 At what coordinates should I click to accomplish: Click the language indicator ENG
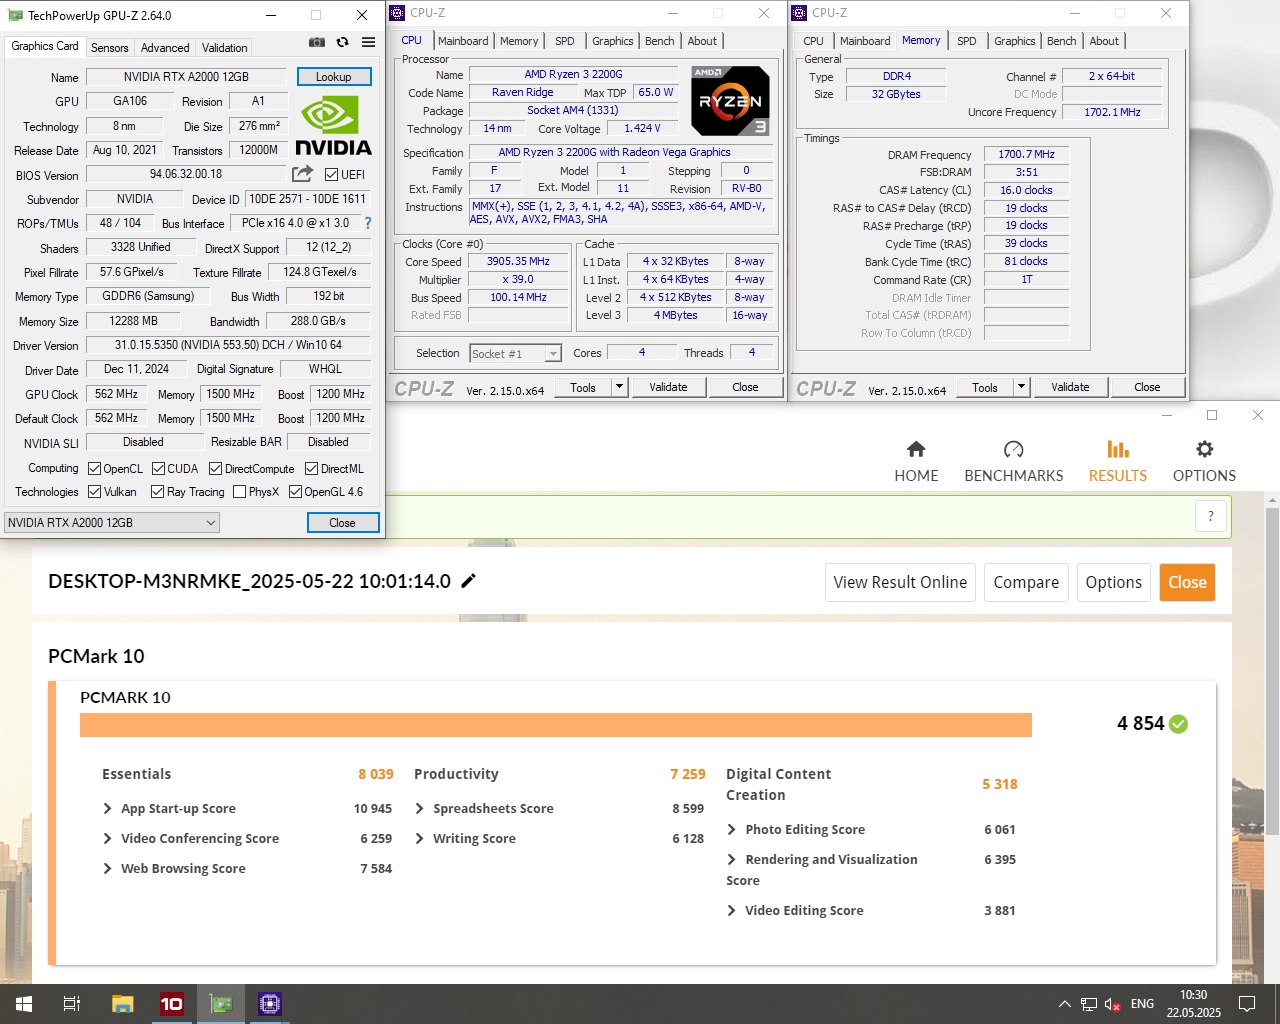(x=1142, y=1004)
